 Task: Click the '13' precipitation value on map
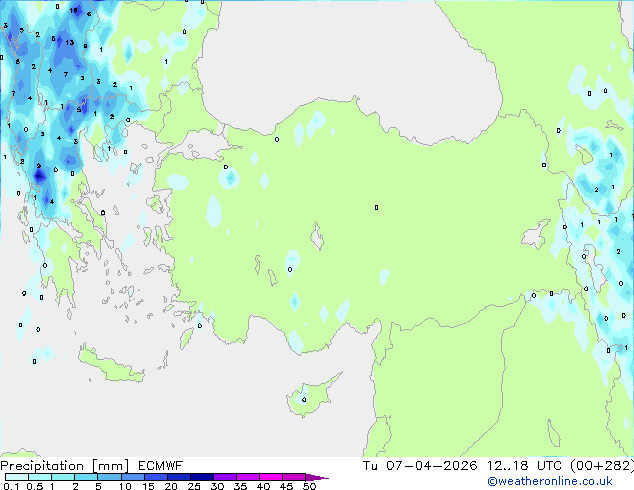coord(70,42)
